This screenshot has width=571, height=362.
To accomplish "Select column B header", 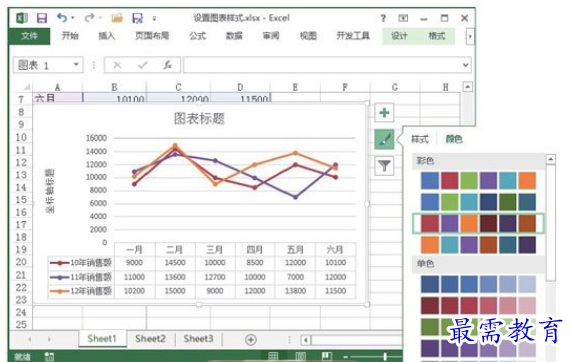I will [x=114, y=87].
